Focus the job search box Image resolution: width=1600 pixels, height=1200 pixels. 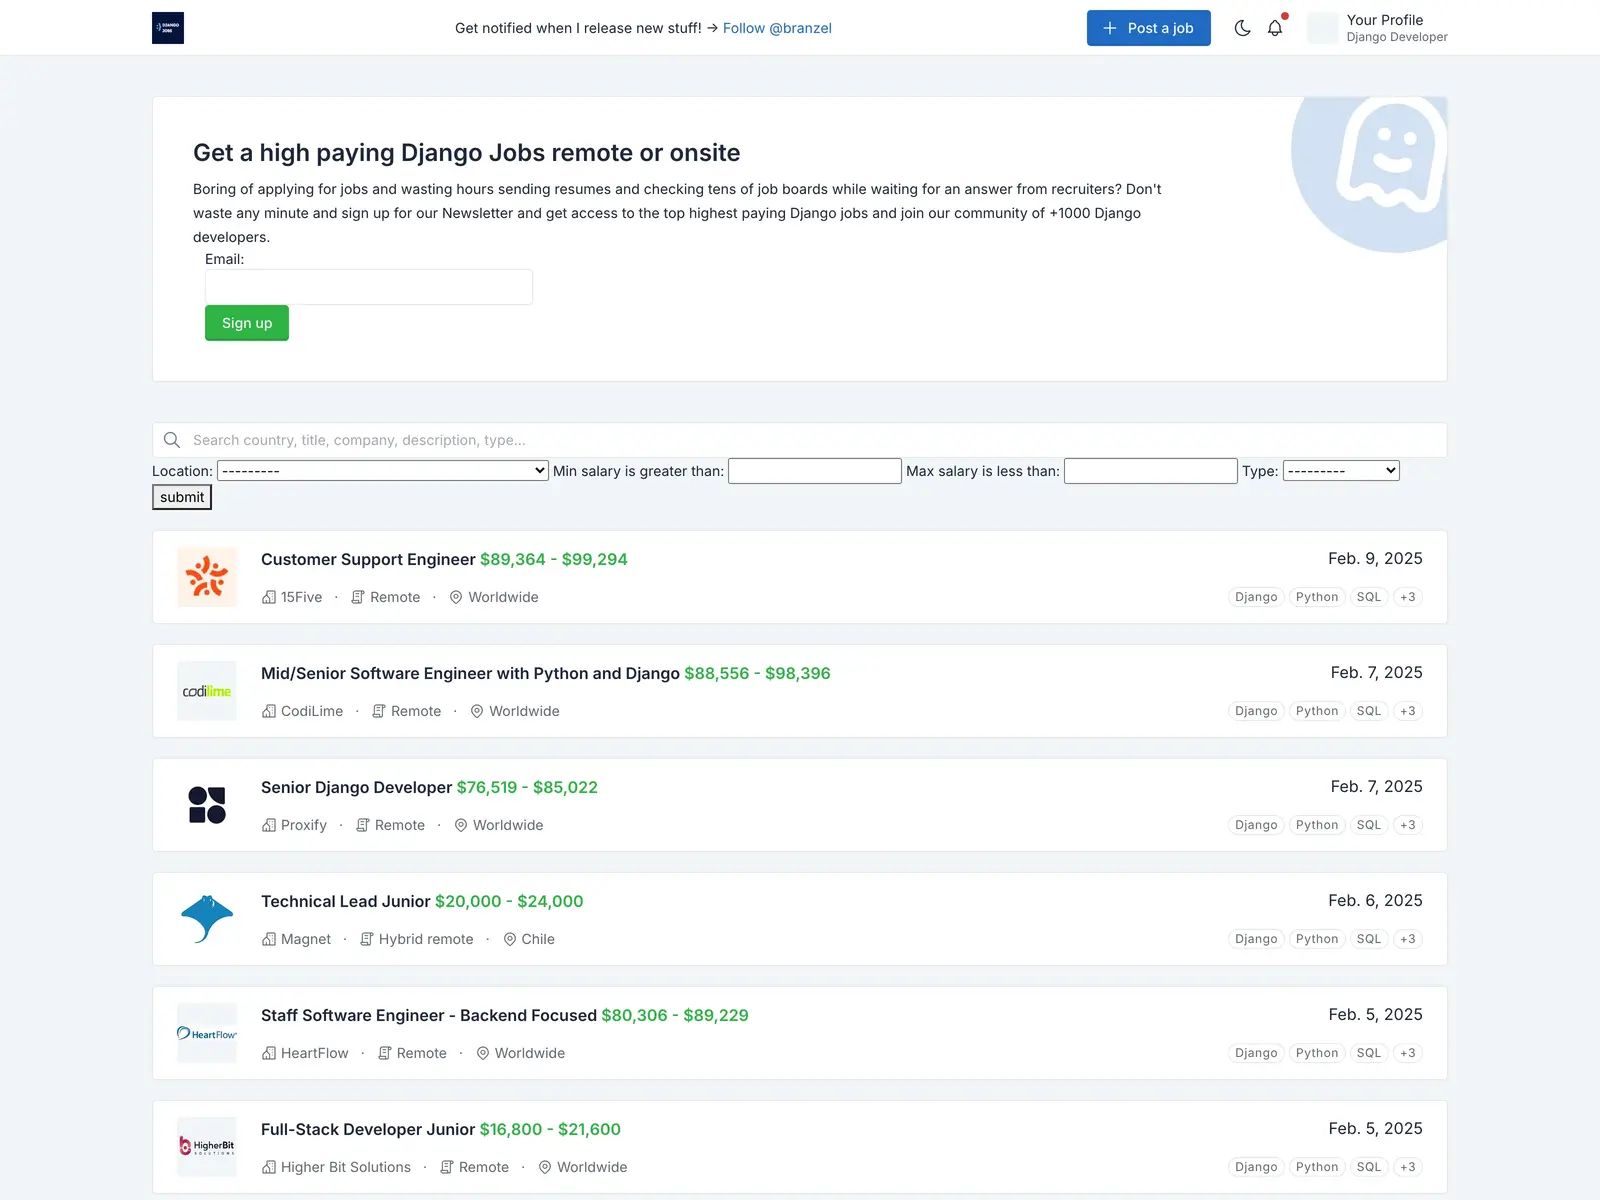point(800,440)
